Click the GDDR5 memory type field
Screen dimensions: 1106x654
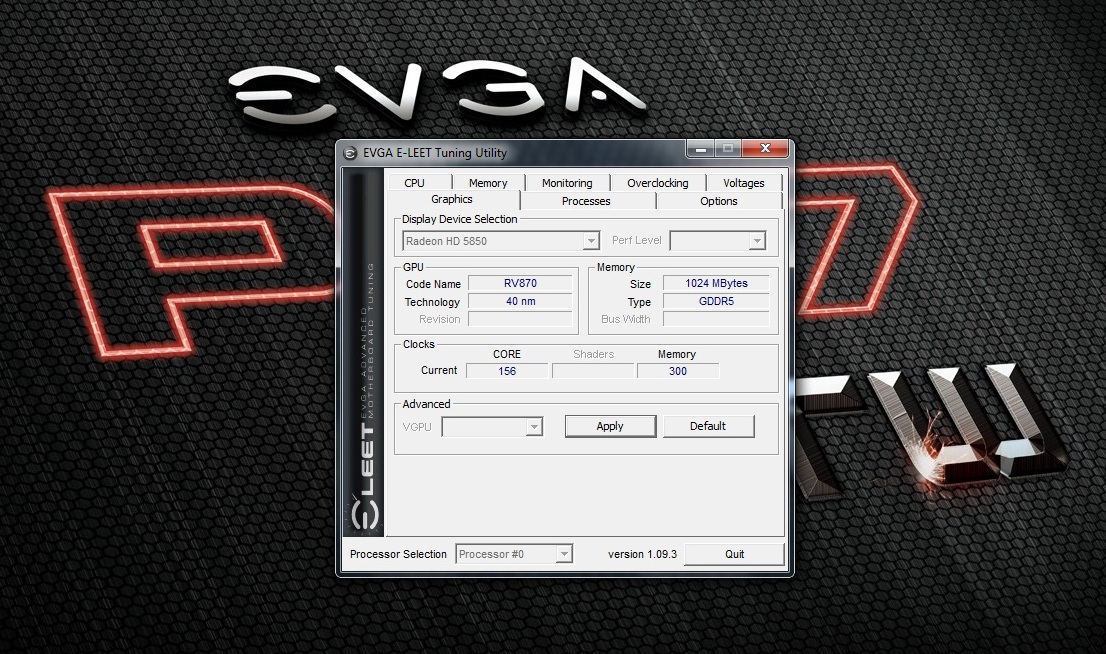[x=716, y=301]
